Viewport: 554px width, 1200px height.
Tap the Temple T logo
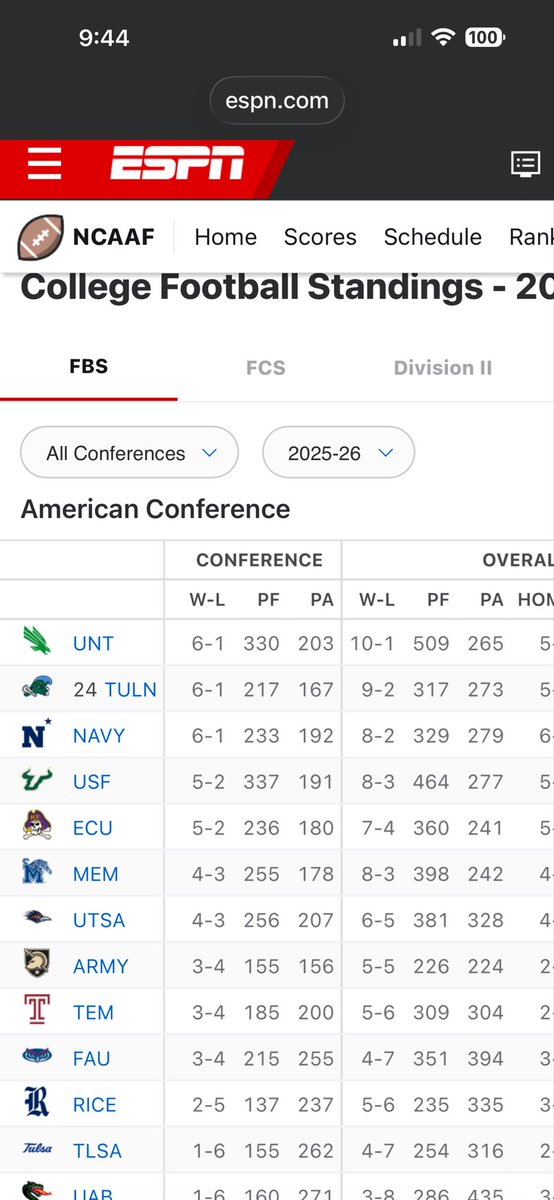37,1011
